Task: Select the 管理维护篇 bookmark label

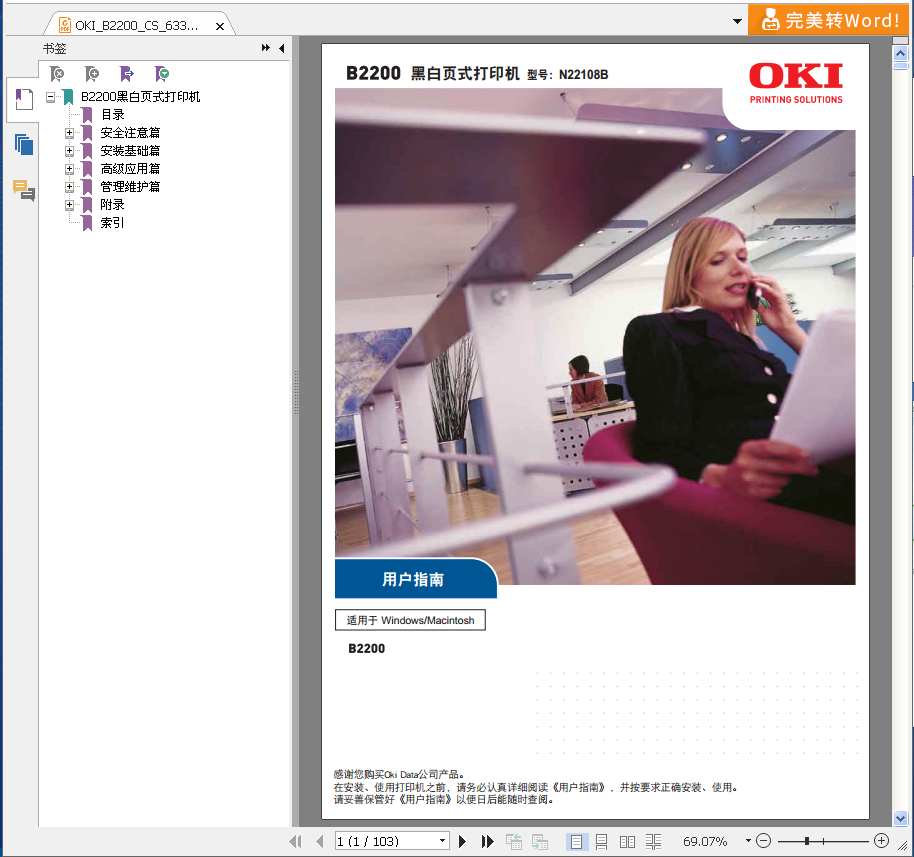Action: pos(130,187)
